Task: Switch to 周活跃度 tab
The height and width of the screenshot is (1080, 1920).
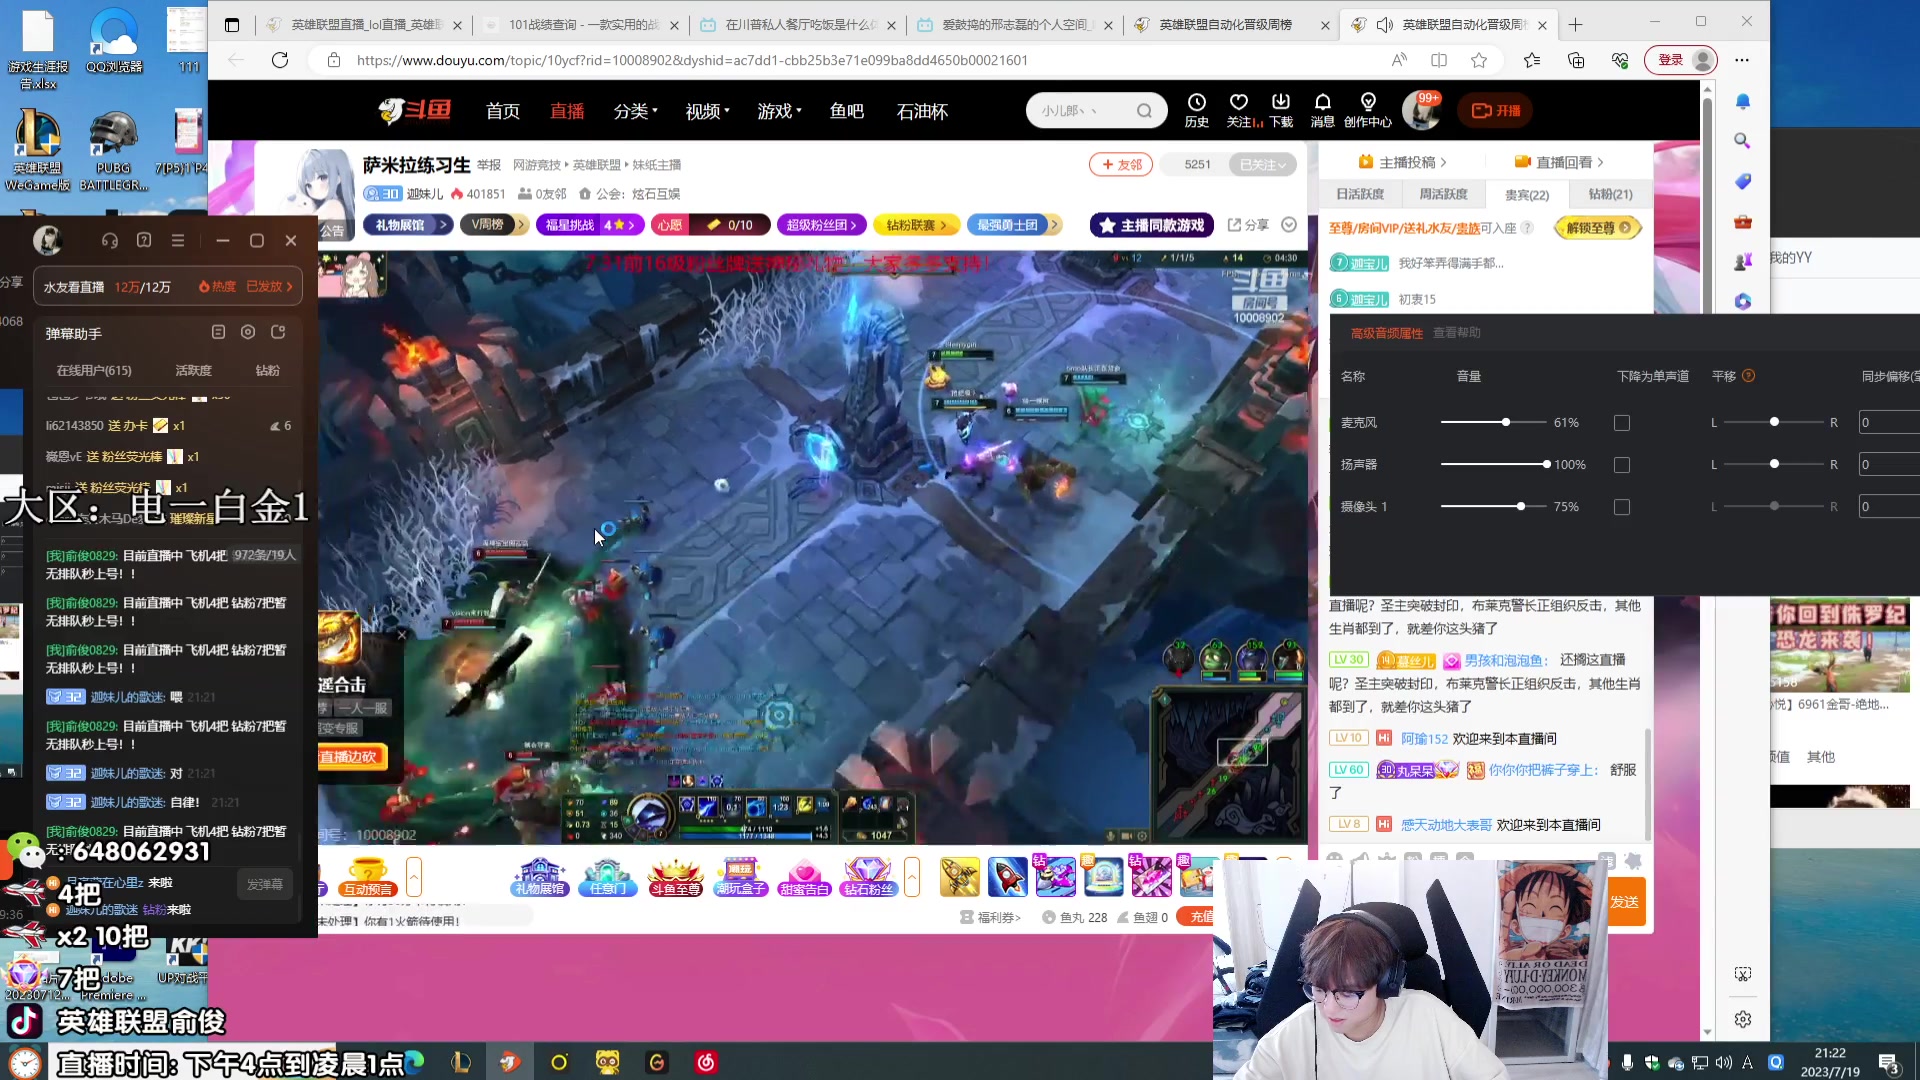Action: (x=1443, y=195)
